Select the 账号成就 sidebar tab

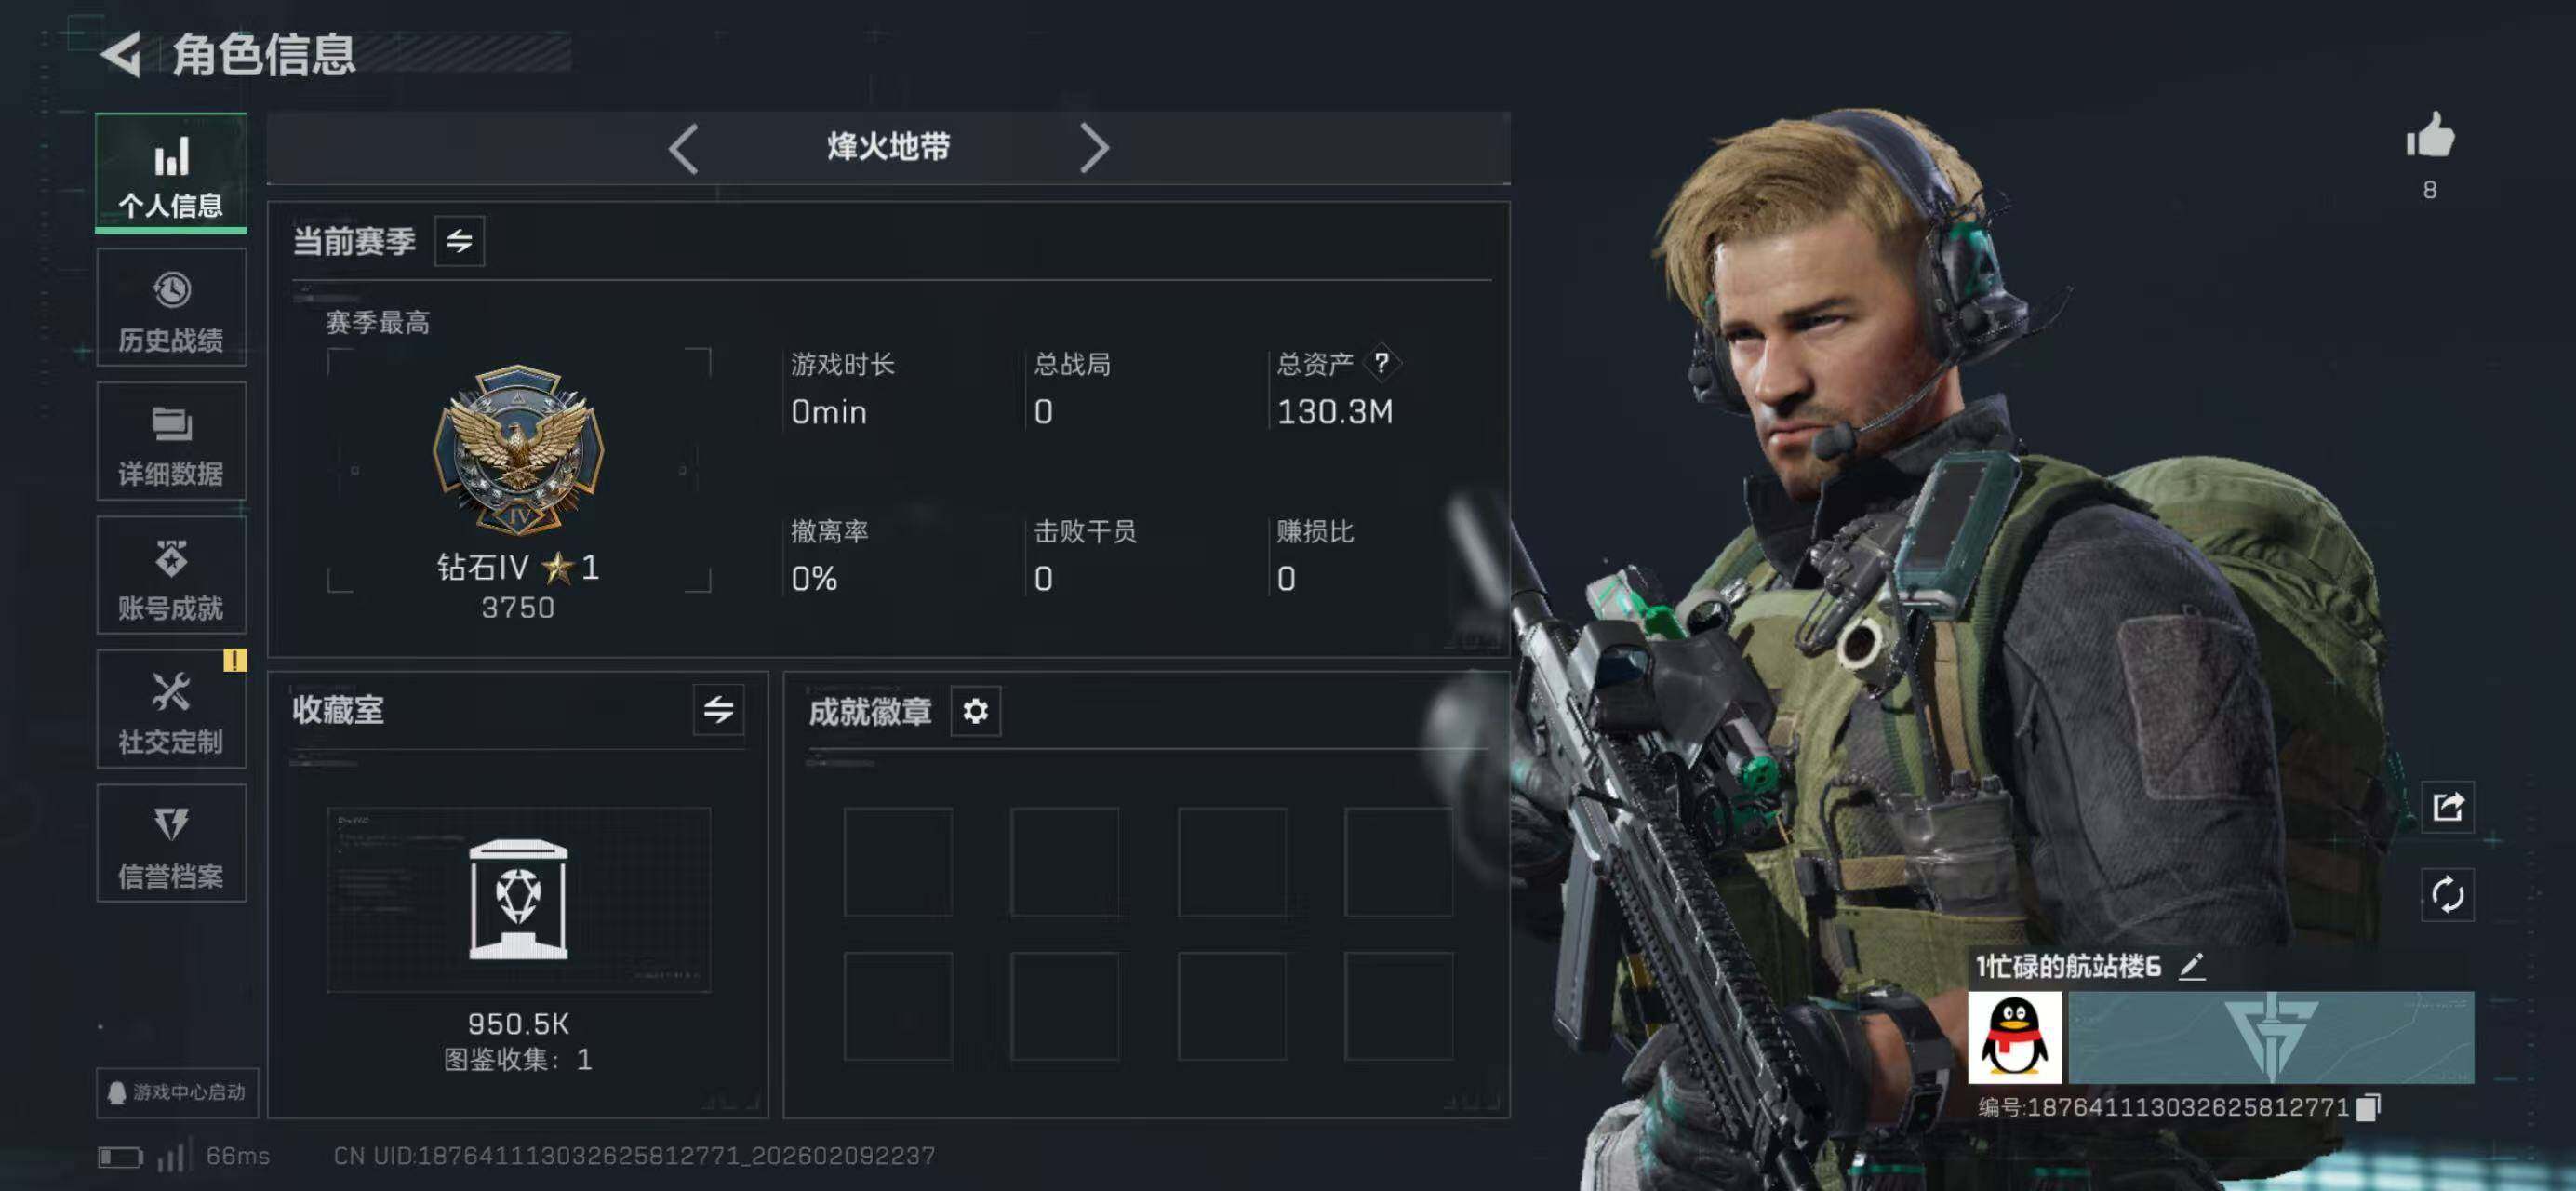click(171, 575)
